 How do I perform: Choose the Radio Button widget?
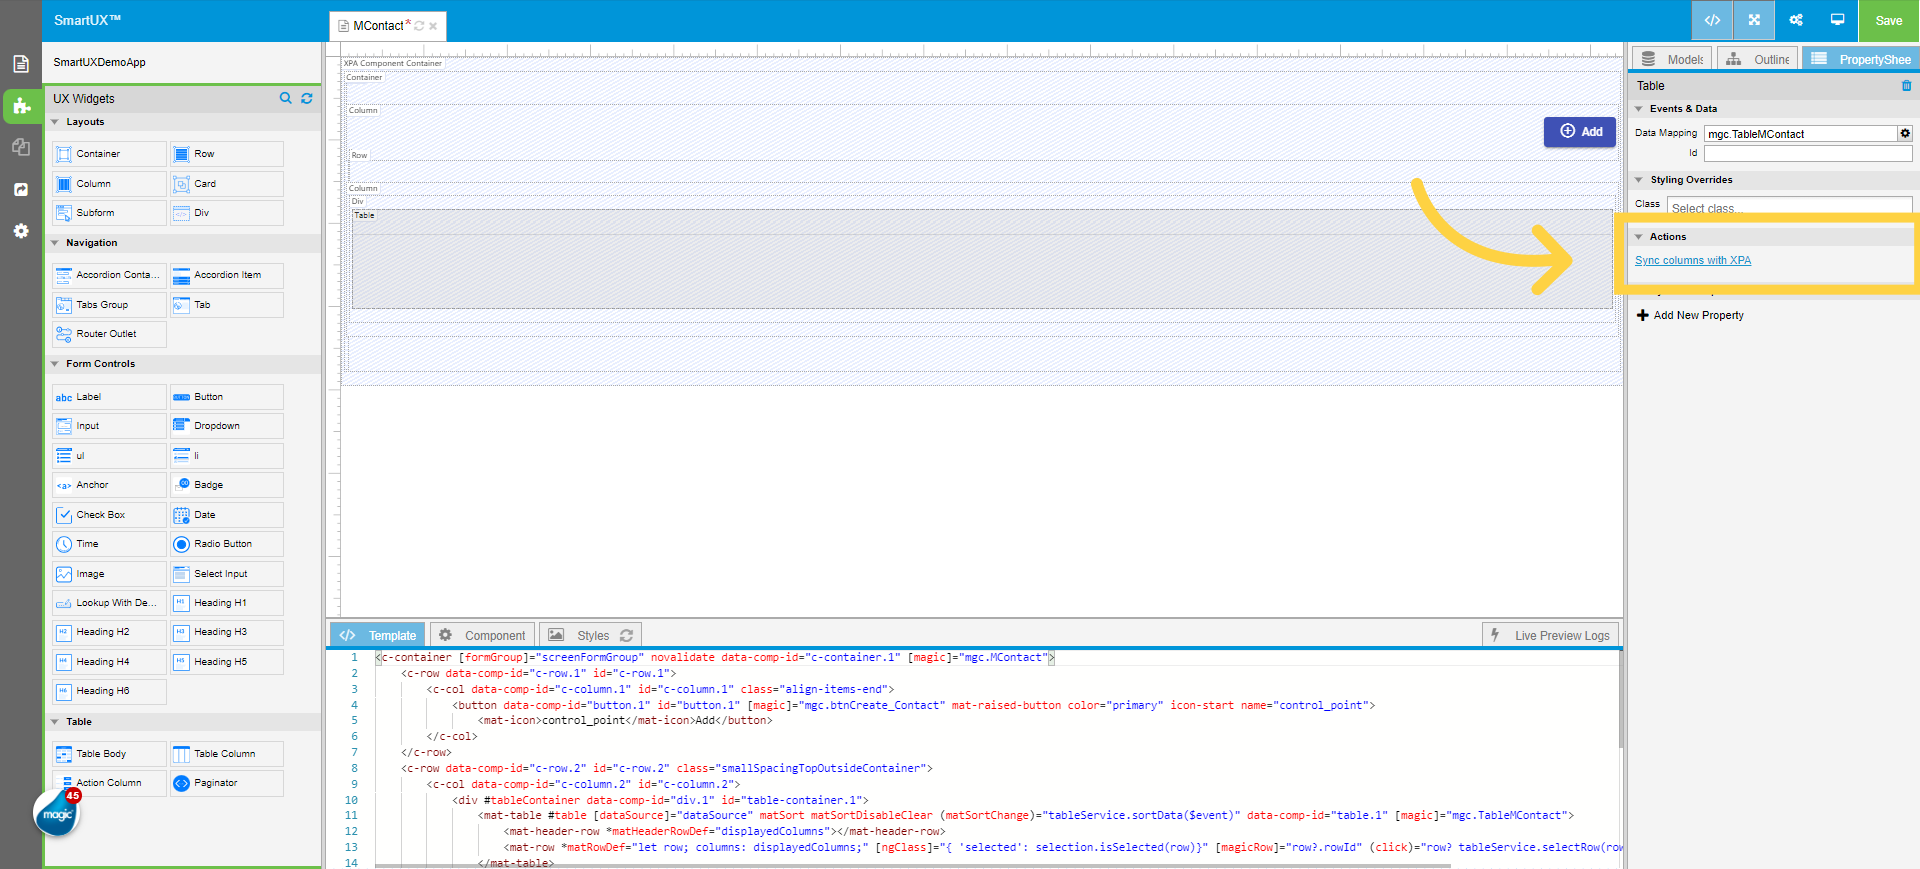click(226, 544)
